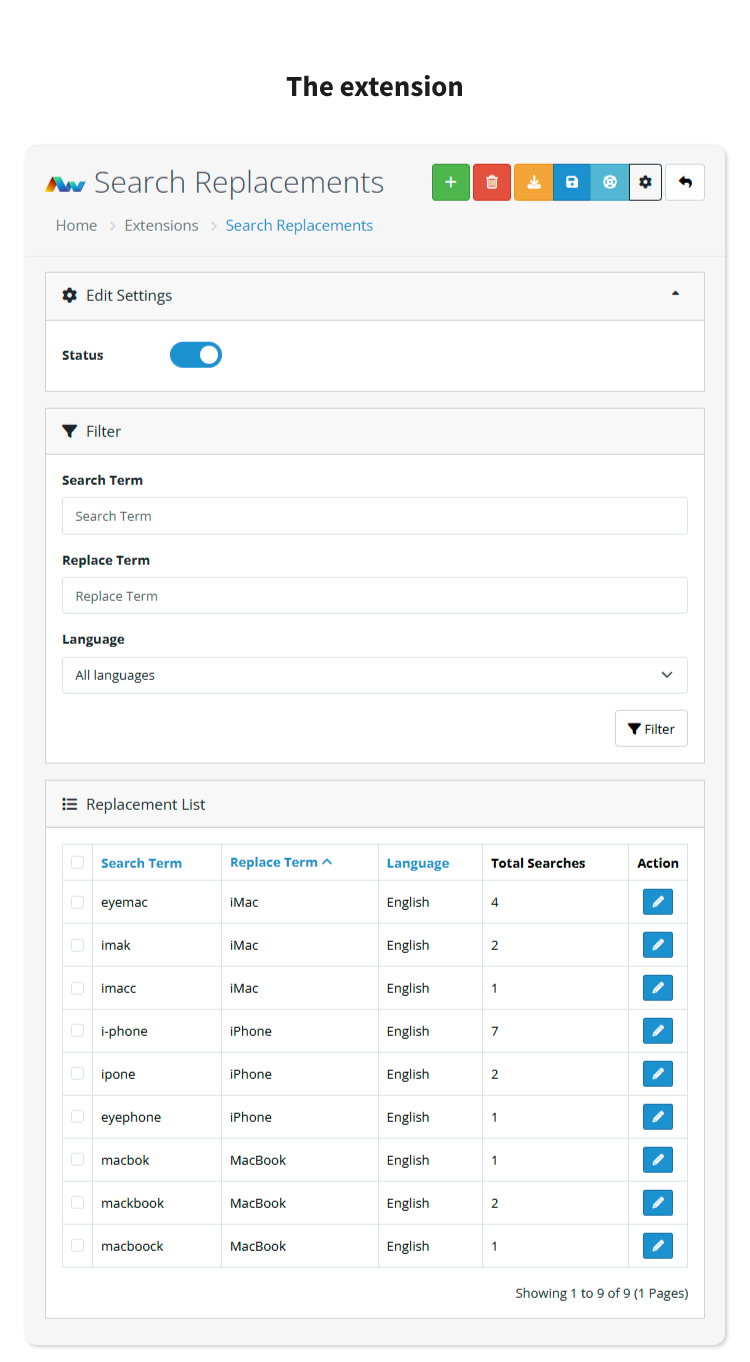The width and height of the screenshot is (750, 1362).
Task: Collapse the Edit Settings panel caret
Action: (x=675, y=294)
